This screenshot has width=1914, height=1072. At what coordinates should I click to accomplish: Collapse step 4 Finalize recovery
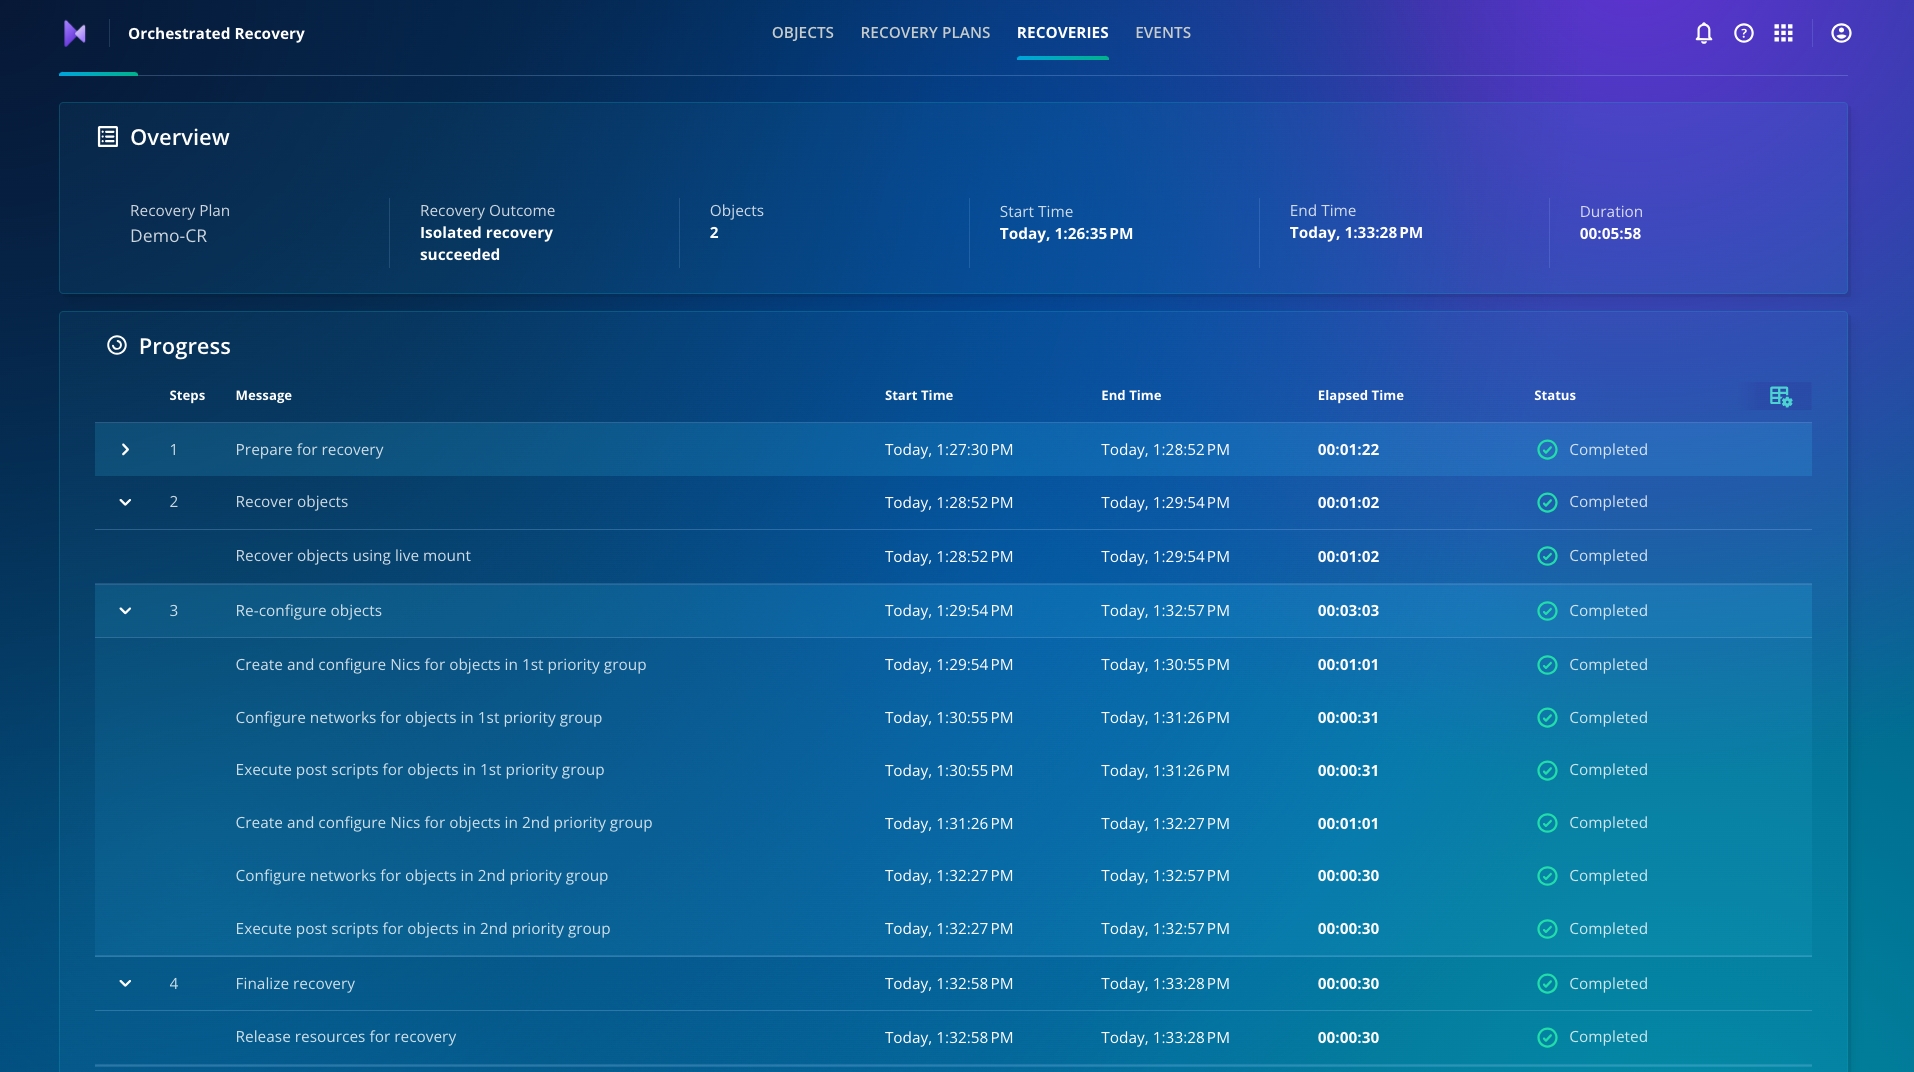[125, 984]
